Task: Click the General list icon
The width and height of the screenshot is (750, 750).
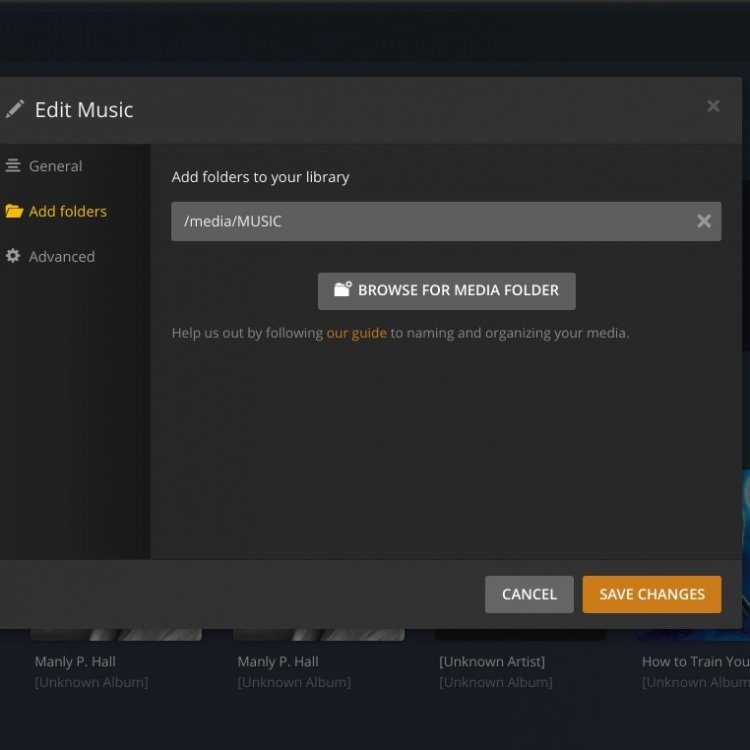Action: pyautogui.click(x=13, y=165)
